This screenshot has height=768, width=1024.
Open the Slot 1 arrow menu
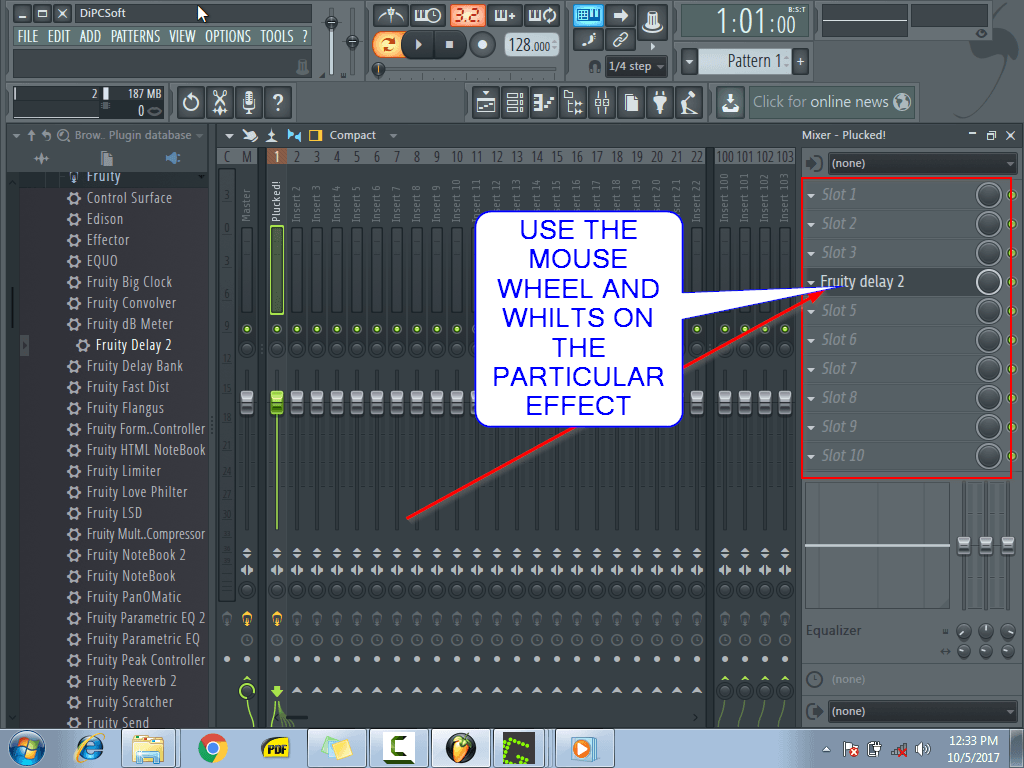[x=811, y=195]
